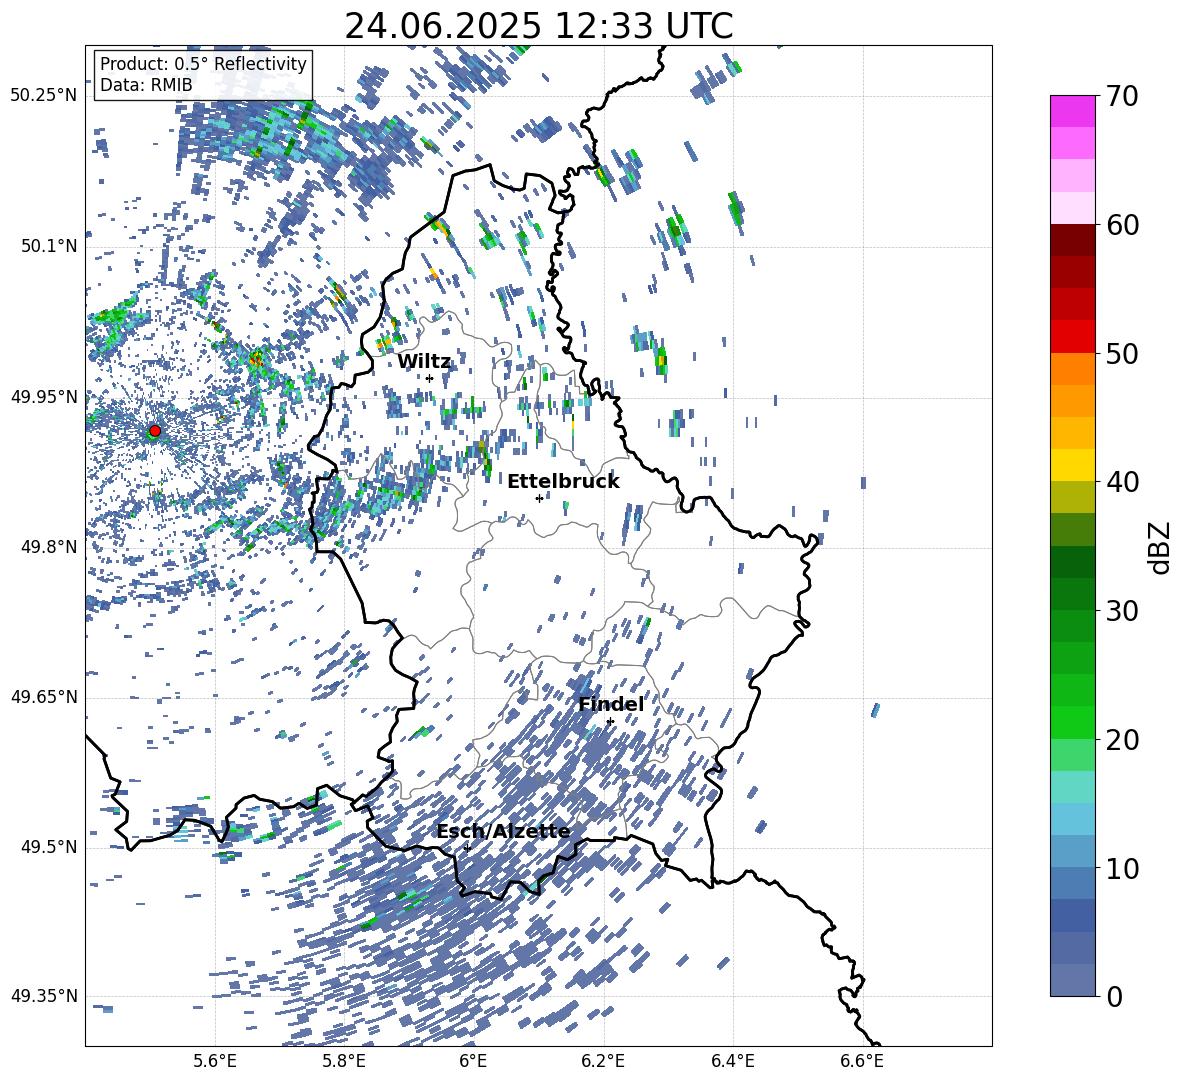Click the red radar site marker dot
Viewport: 1184px width, 1081px height.
(x=155, y=431)
